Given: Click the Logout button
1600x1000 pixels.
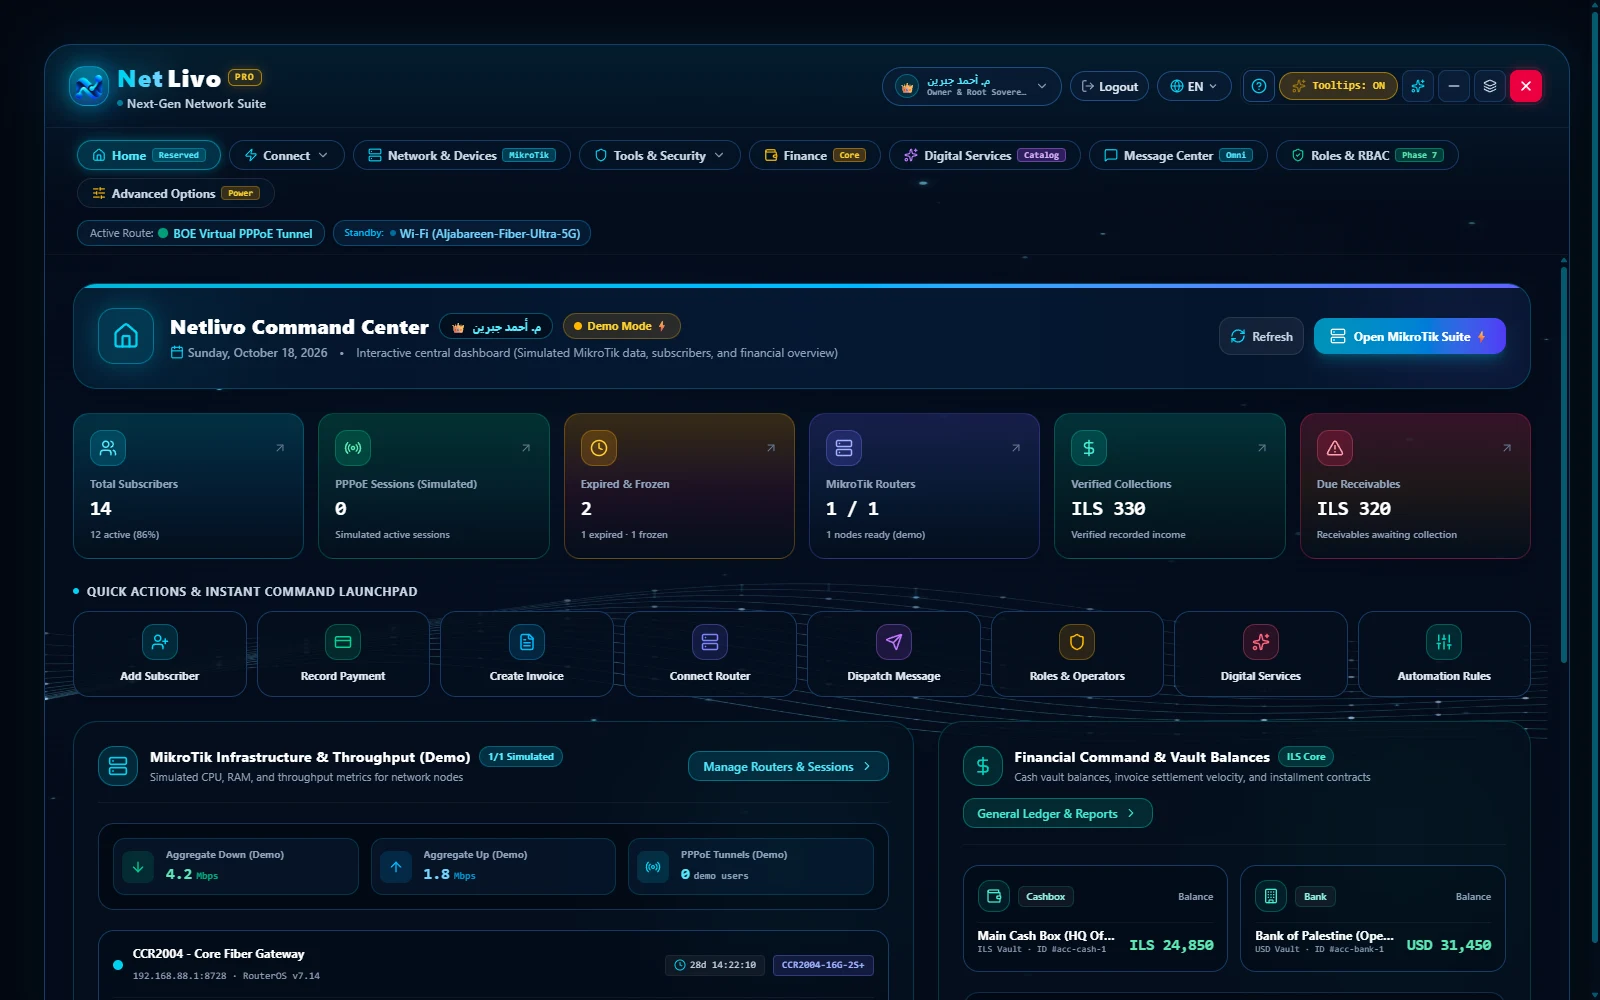Looking at the screenshot, I should 1110,86.
